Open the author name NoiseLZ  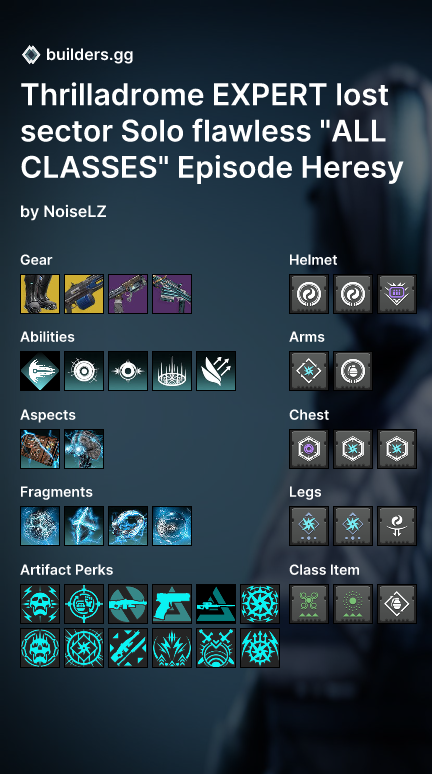point(75,212)
